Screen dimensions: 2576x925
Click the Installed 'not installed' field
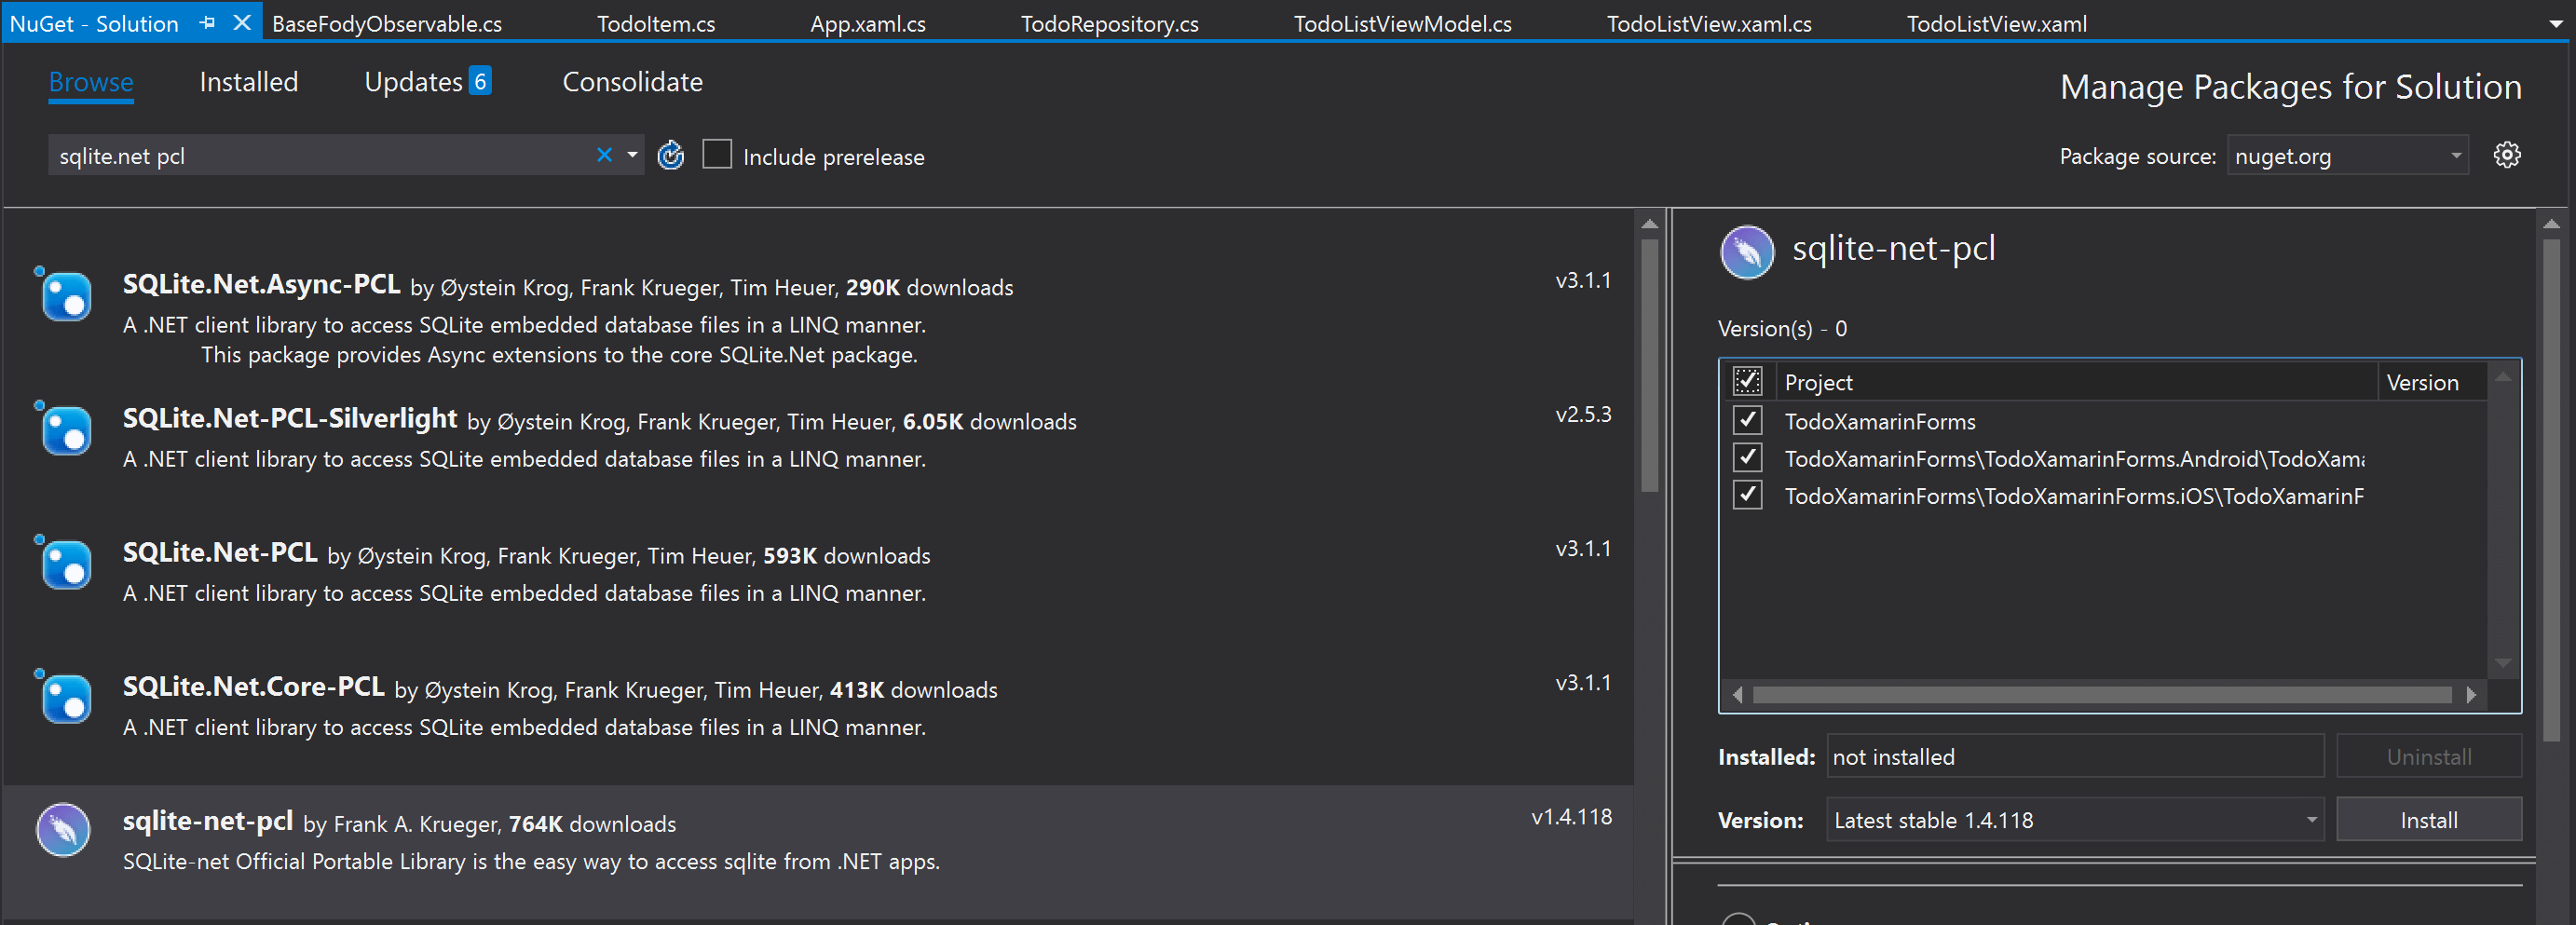2074,757
